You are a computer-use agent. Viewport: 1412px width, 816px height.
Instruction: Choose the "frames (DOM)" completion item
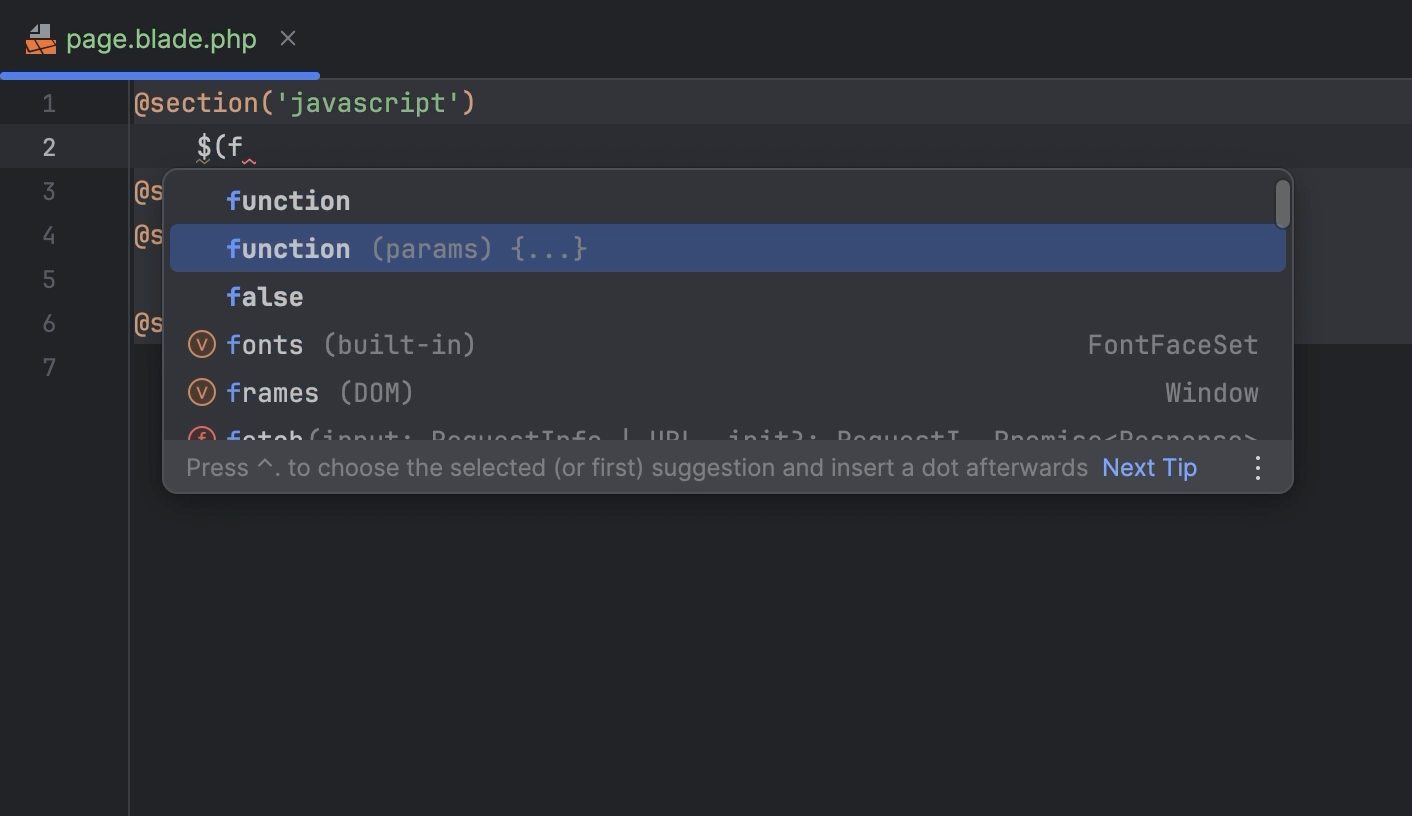click(320, 393)
